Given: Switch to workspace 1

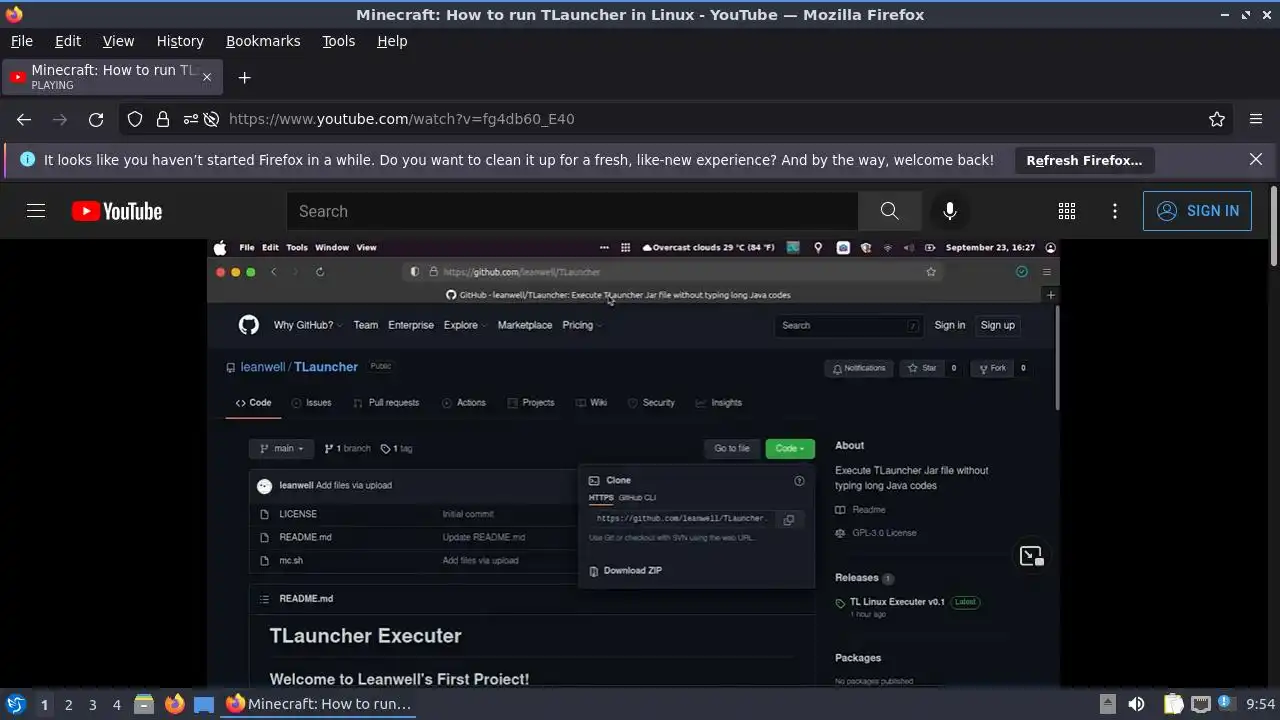Looking at the screenshot, I should (44, 704).
